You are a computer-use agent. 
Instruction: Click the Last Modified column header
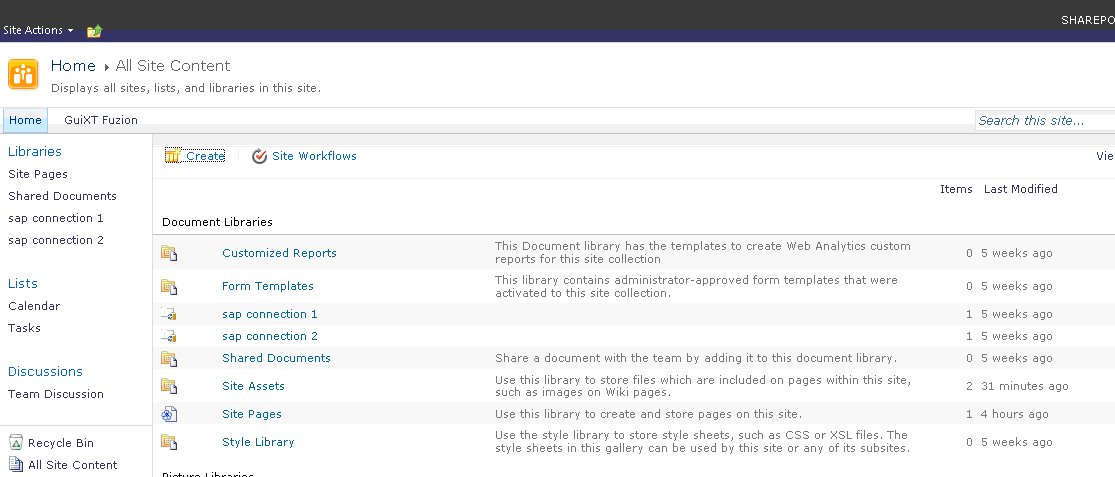pos(1021,189)
